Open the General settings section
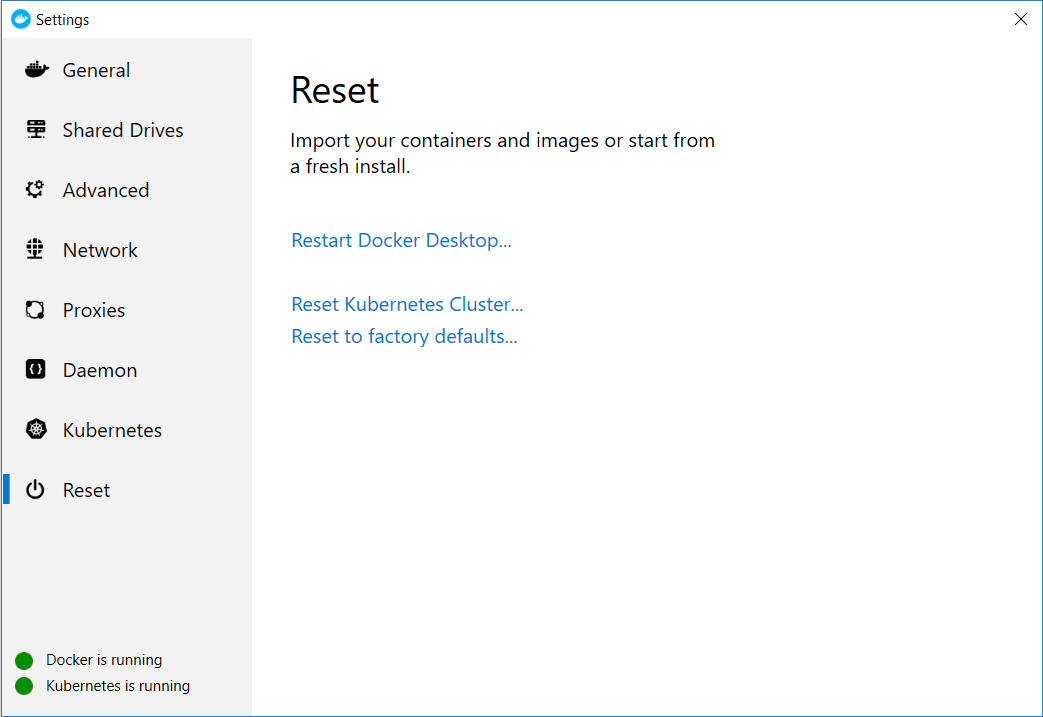This screenshot has width=1043, height=717. 96,69
